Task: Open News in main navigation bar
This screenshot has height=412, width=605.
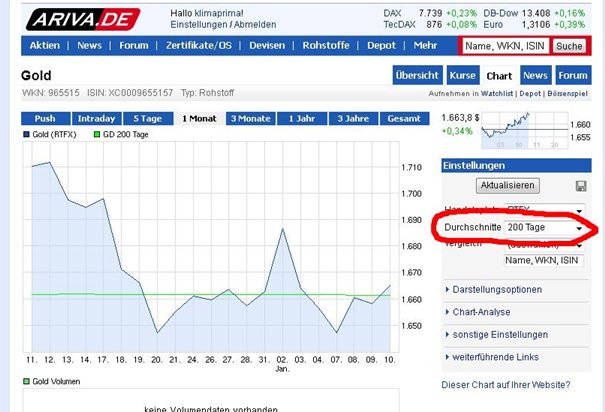Action: pos(89,46)
